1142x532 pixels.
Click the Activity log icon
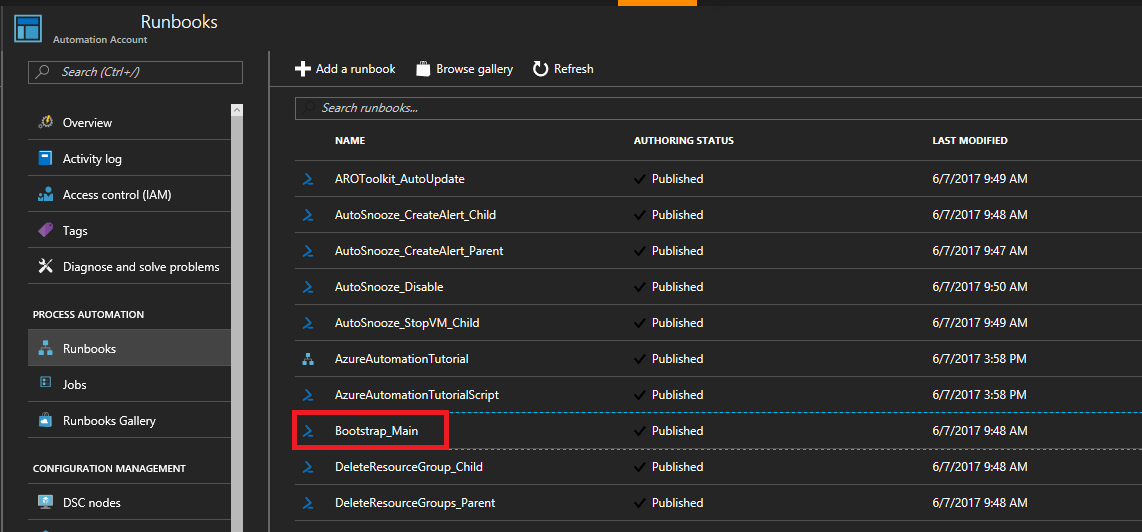[x=45, y=158]
